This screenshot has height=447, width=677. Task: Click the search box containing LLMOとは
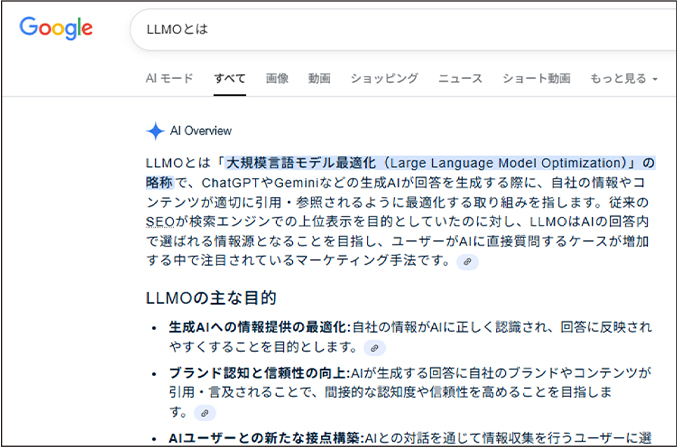click(x=400, y=29)
